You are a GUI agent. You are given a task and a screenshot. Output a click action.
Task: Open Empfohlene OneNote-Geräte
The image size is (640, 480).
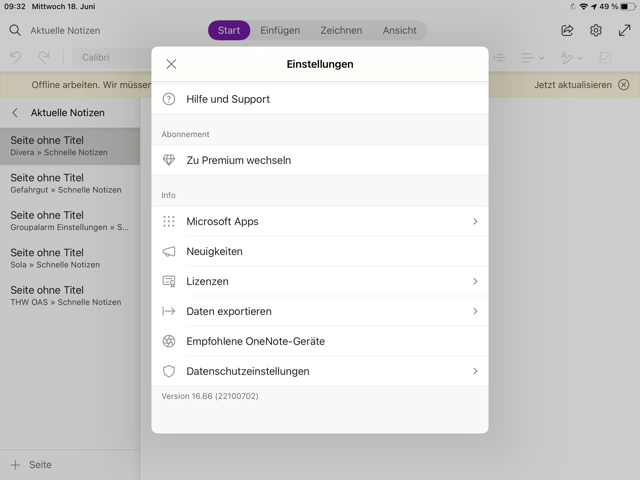click(x=320, y=341)
